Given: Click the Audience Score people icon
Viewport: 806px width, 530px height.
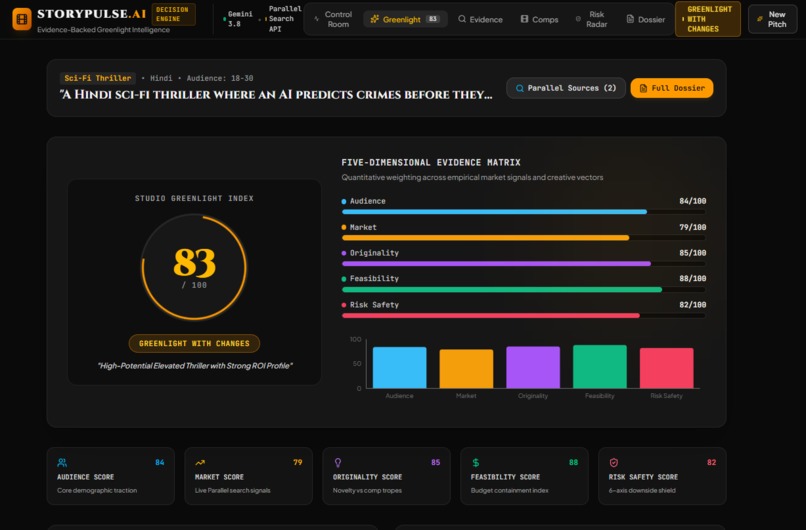Looking at the screenshot, I should (62, 463).
